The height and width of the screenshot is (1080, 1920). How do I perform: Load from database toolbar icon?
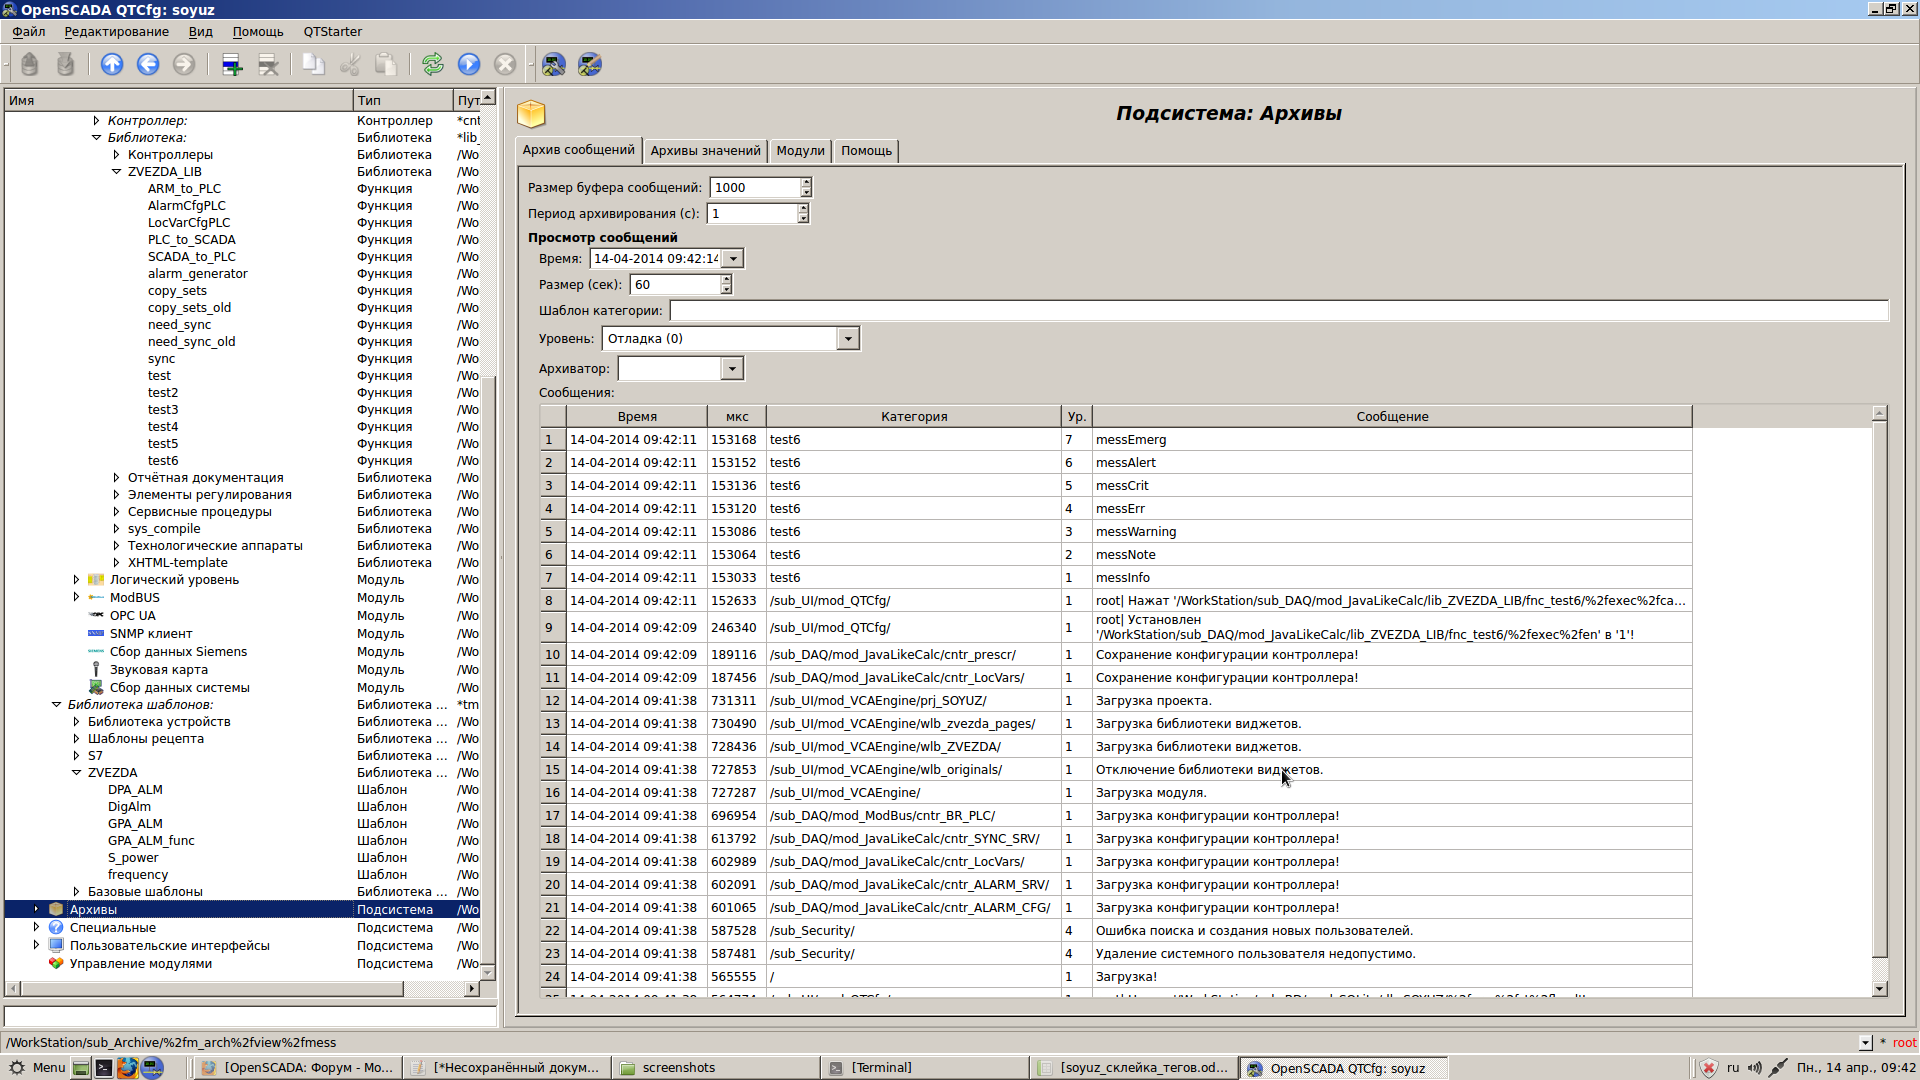tap(30, 65)
